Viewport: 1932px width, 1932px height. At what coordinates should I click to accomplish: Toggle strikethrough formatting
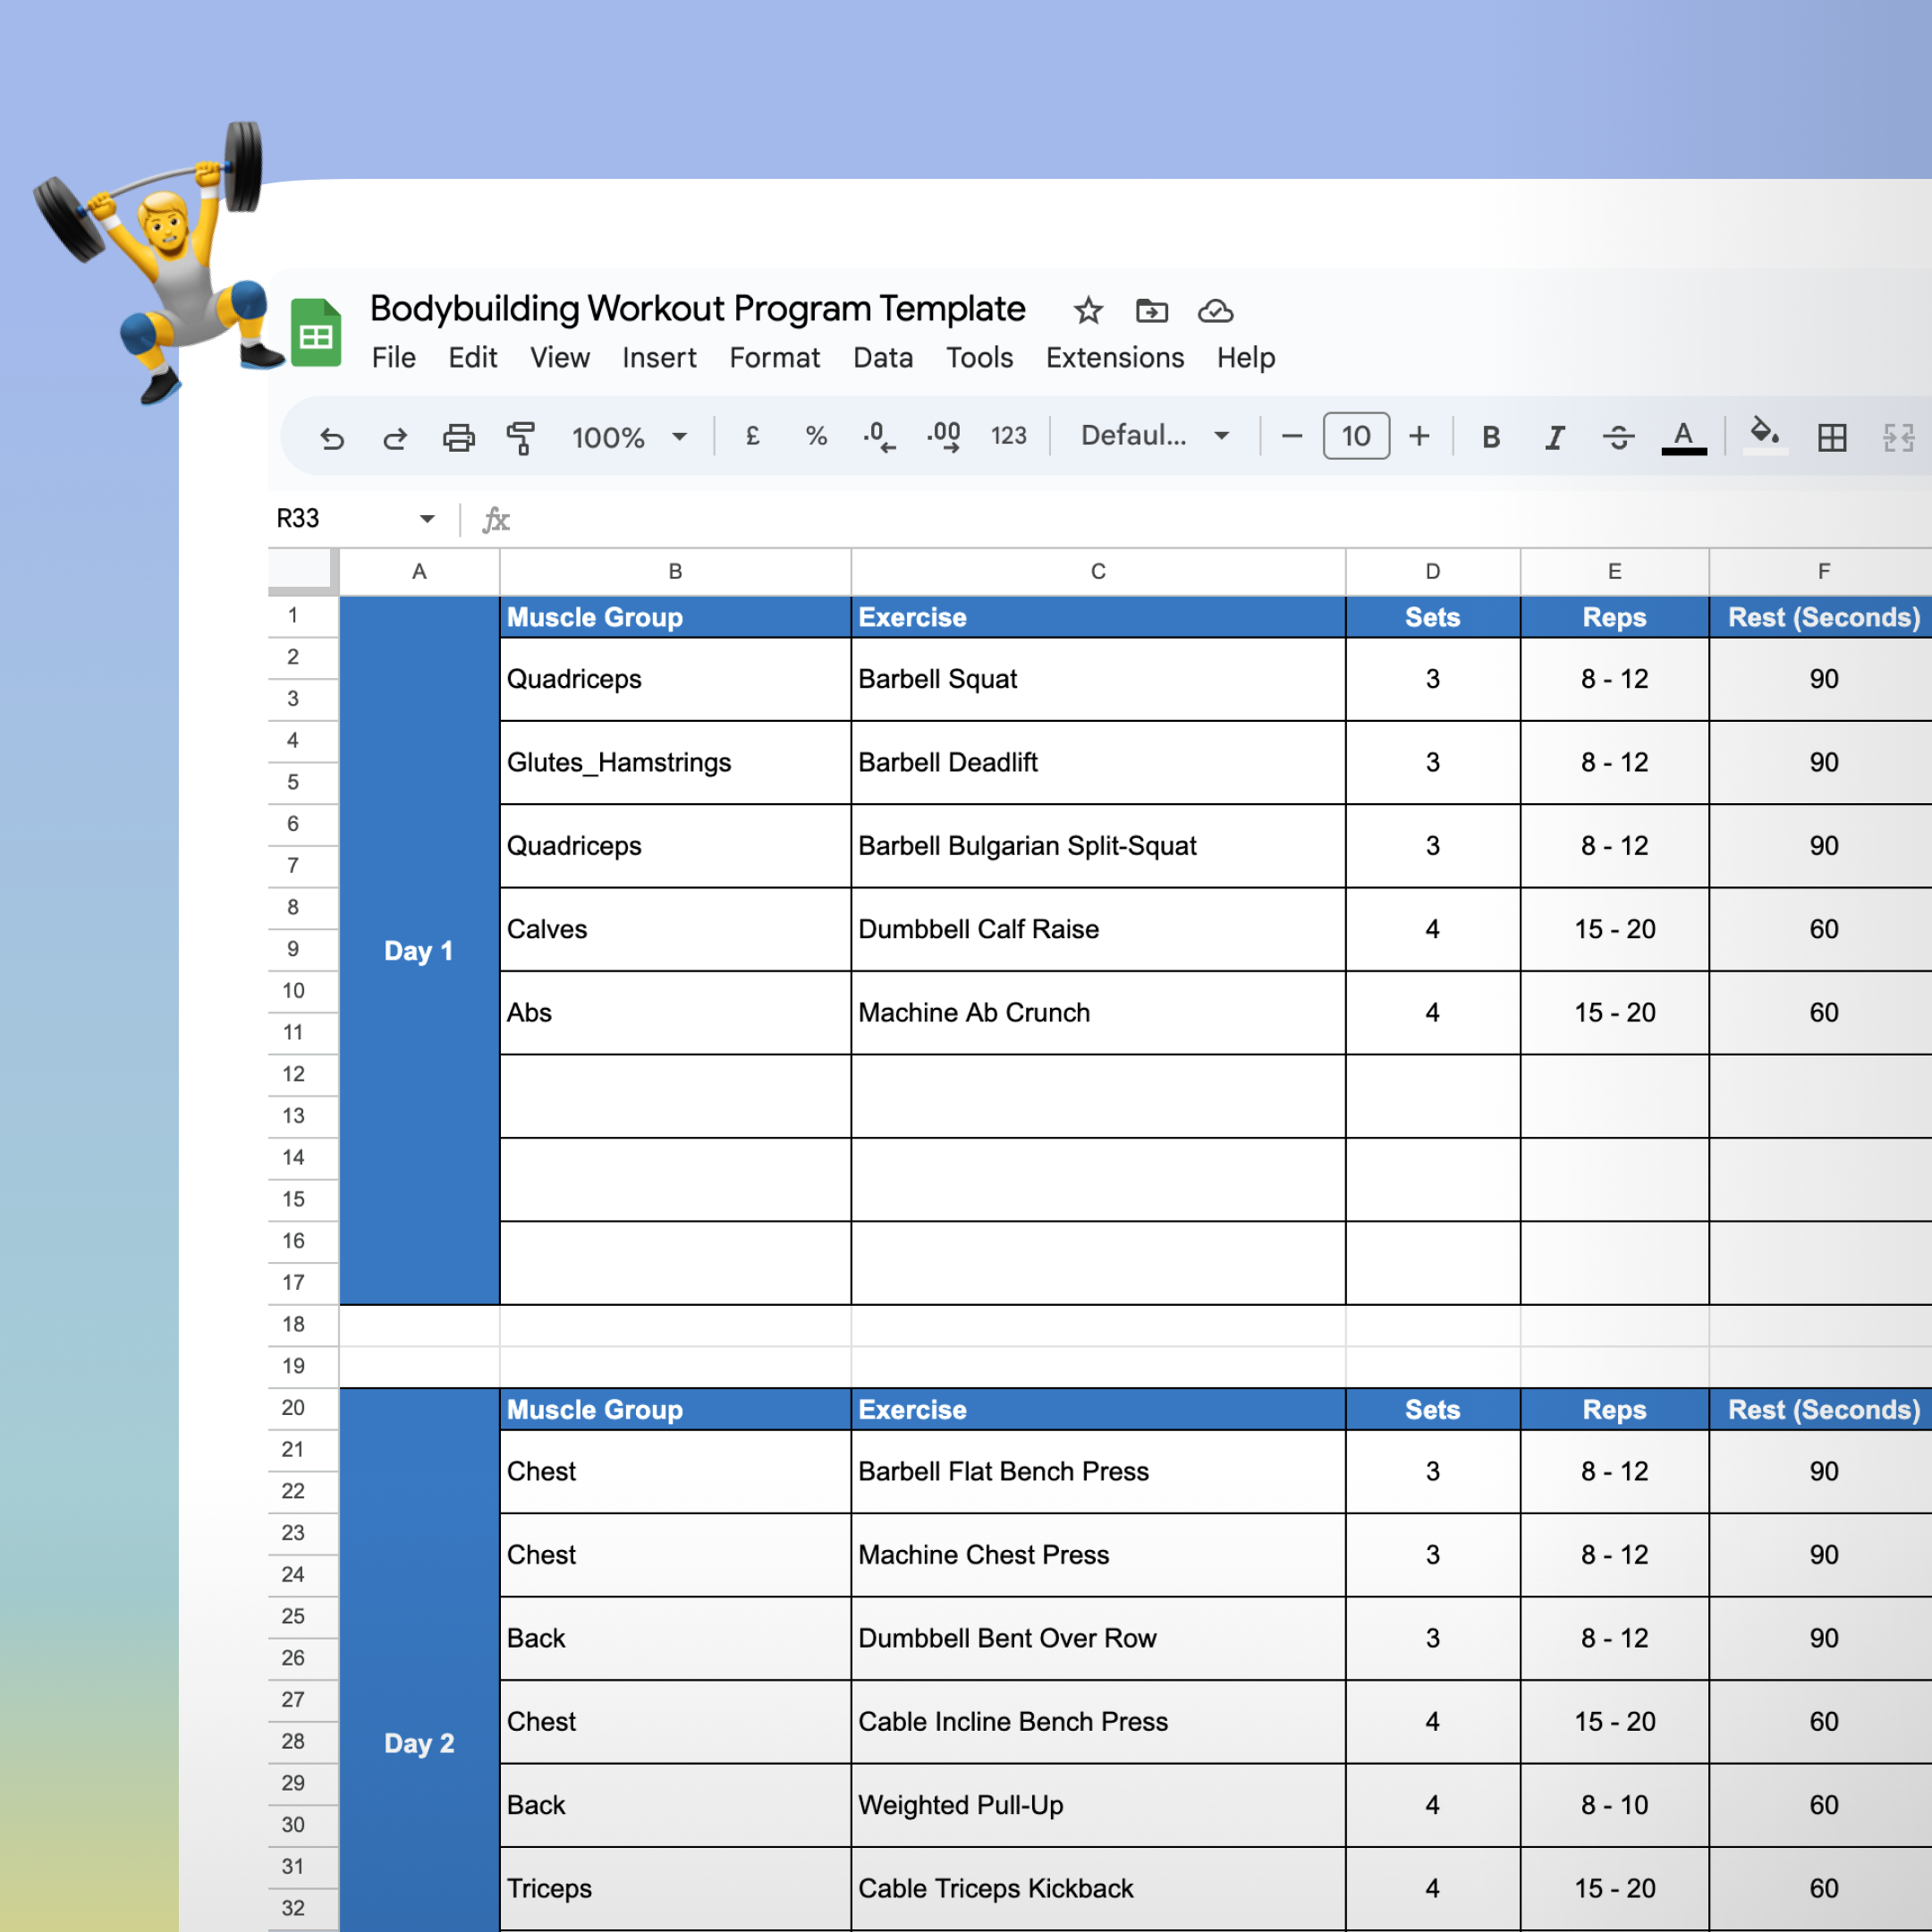(x=1618, y=437)
